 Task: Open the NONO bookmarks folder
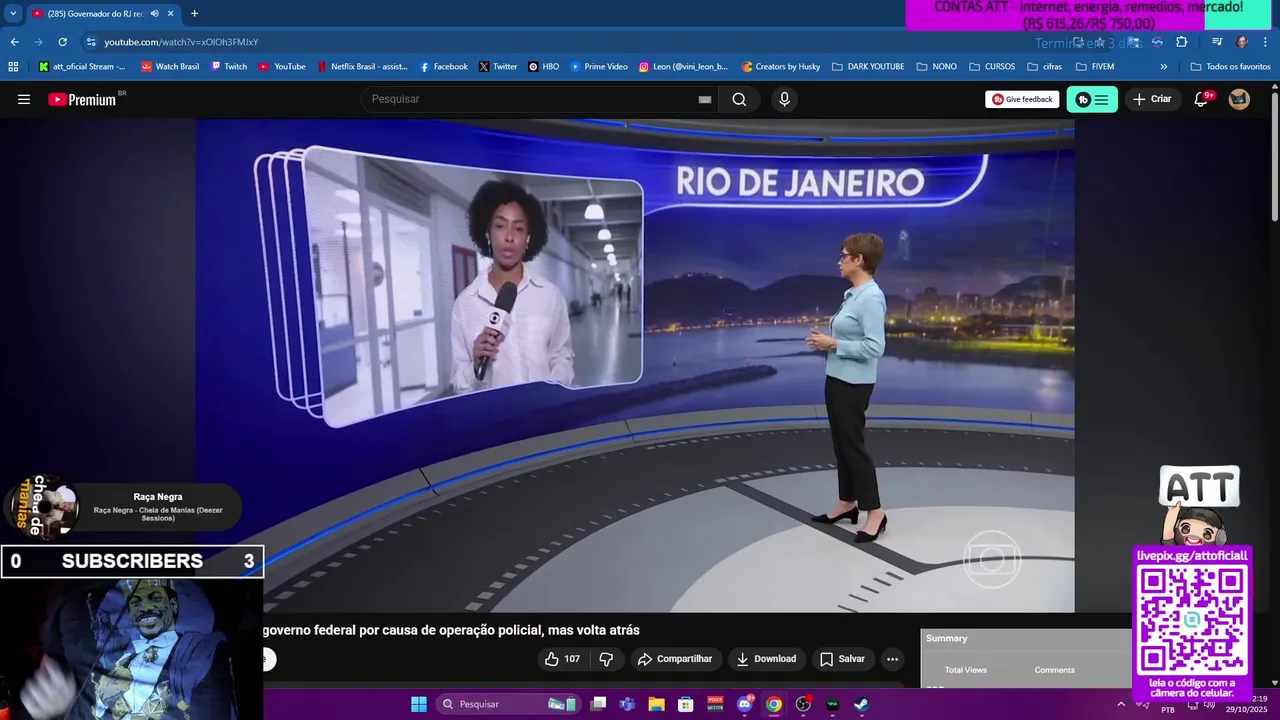tap(936, 67)
